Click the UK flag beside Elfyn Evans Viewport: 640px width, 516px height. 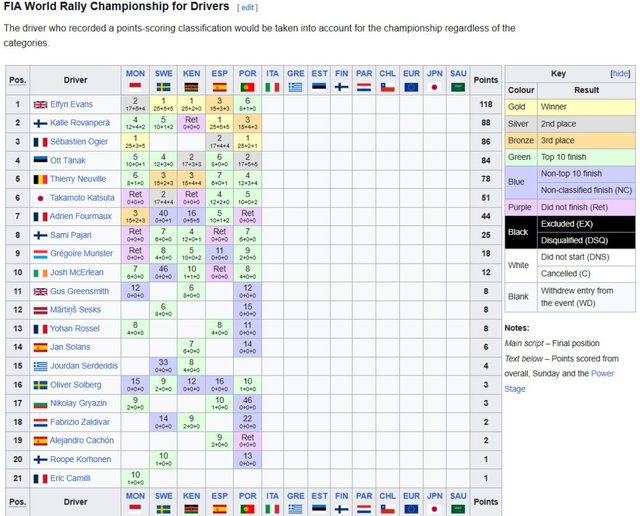(40, 105)
